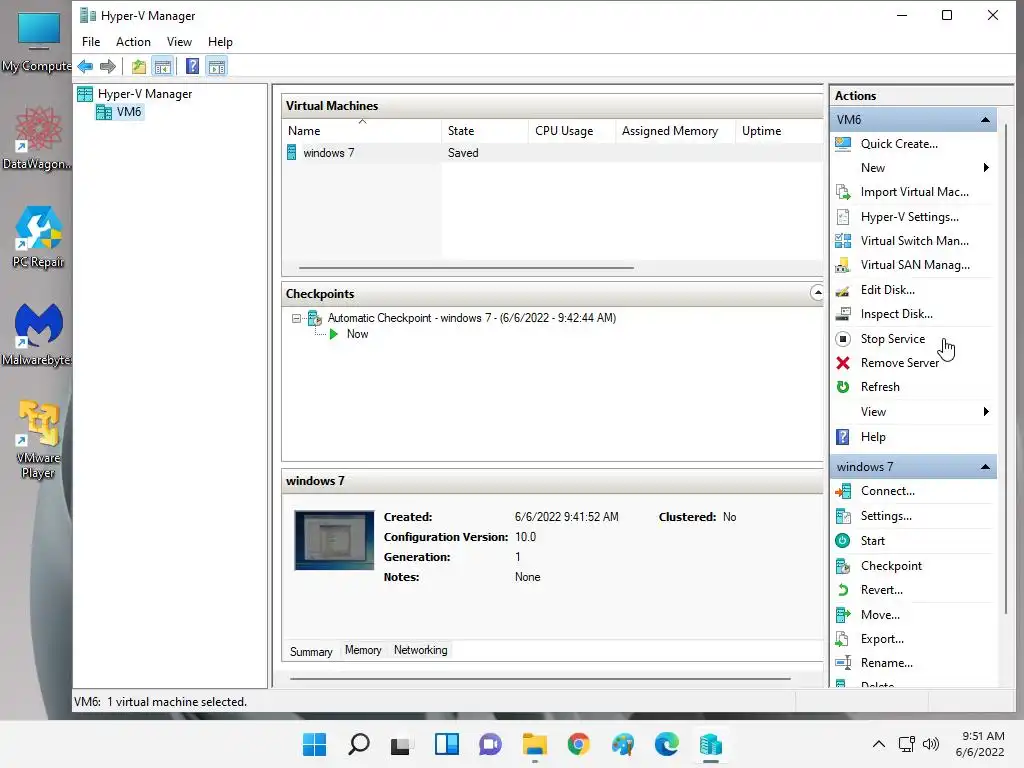This screenshot has height=768, width=1024.
Task: Click Stop Service action
Action: pyautogui.click(x=892, y=339)
